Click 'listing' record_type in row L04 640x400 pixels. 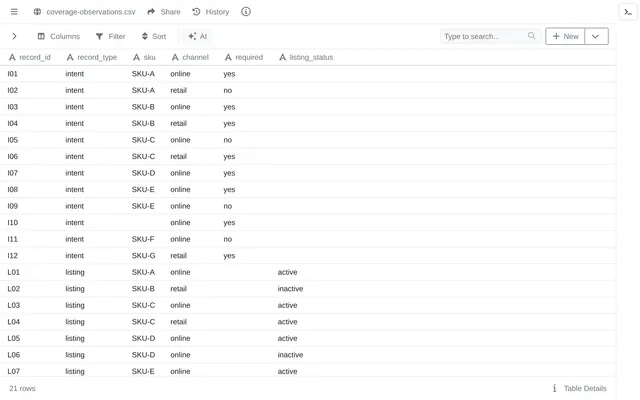point(75,322)
